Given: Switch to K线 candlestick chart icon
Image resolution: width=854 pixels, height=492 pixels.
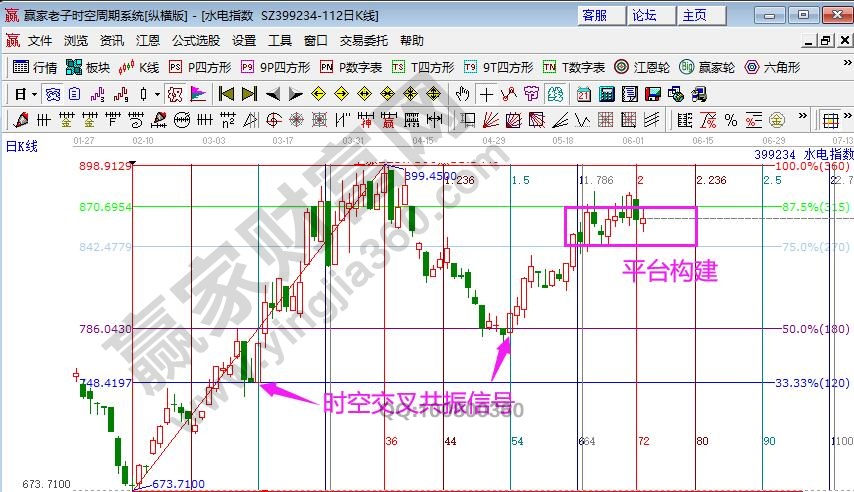Looking at the screenshot, I should (x=139, y=67).
